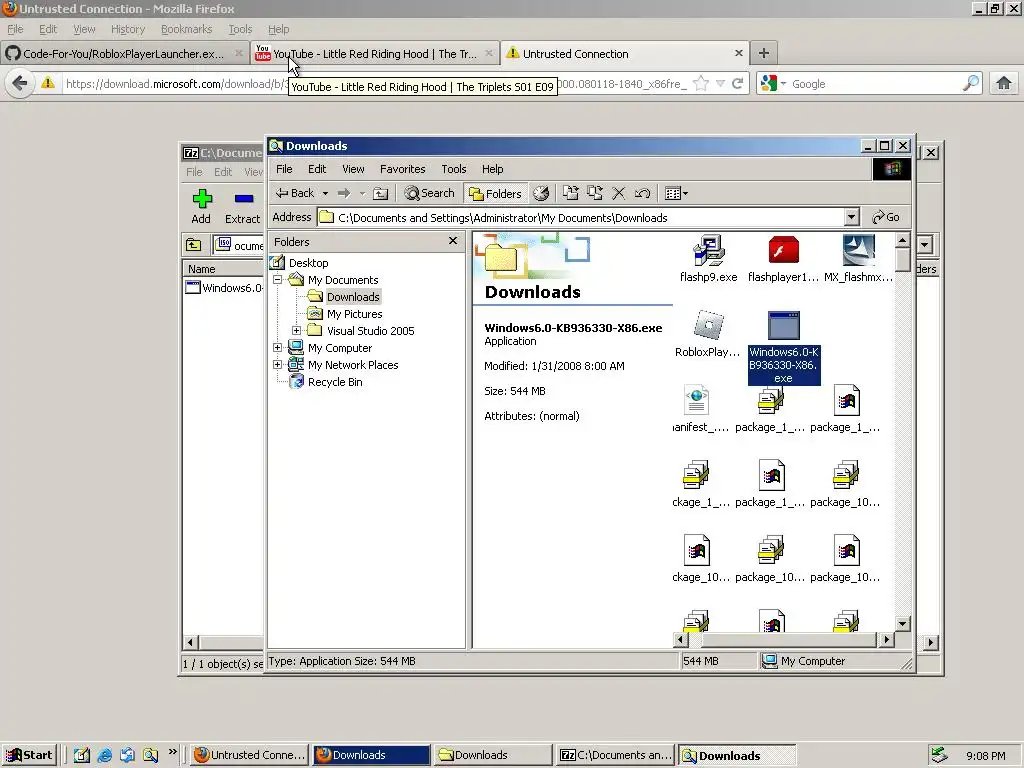Open File menu in 7-Zip window

[194, 172]
